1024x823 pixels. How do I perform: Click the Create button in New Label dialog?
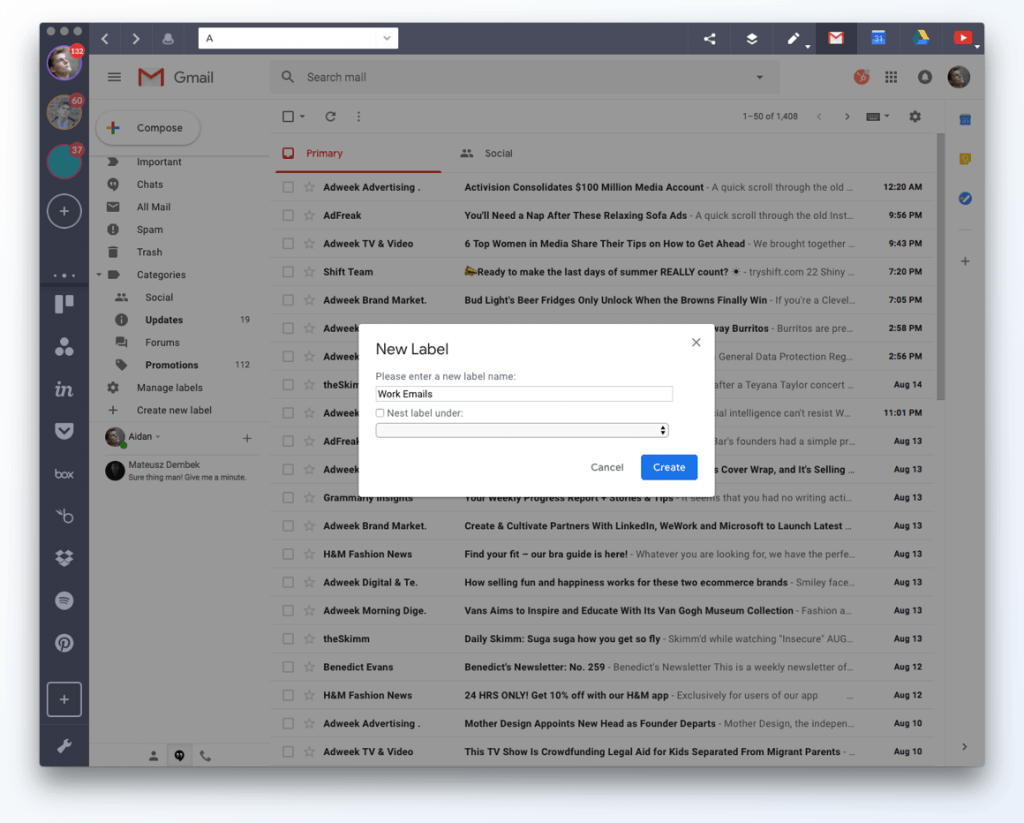point(669,467)
